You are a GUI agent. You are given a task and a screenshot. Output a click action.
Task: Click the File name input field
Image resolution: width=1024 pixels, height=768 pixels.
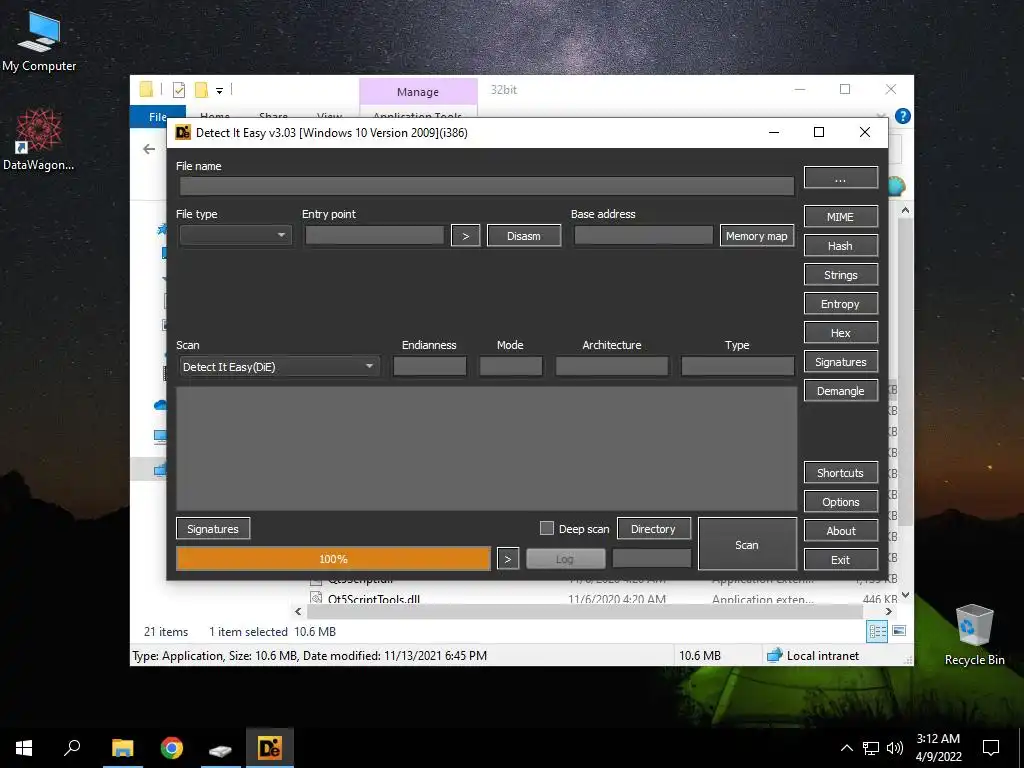487,186
